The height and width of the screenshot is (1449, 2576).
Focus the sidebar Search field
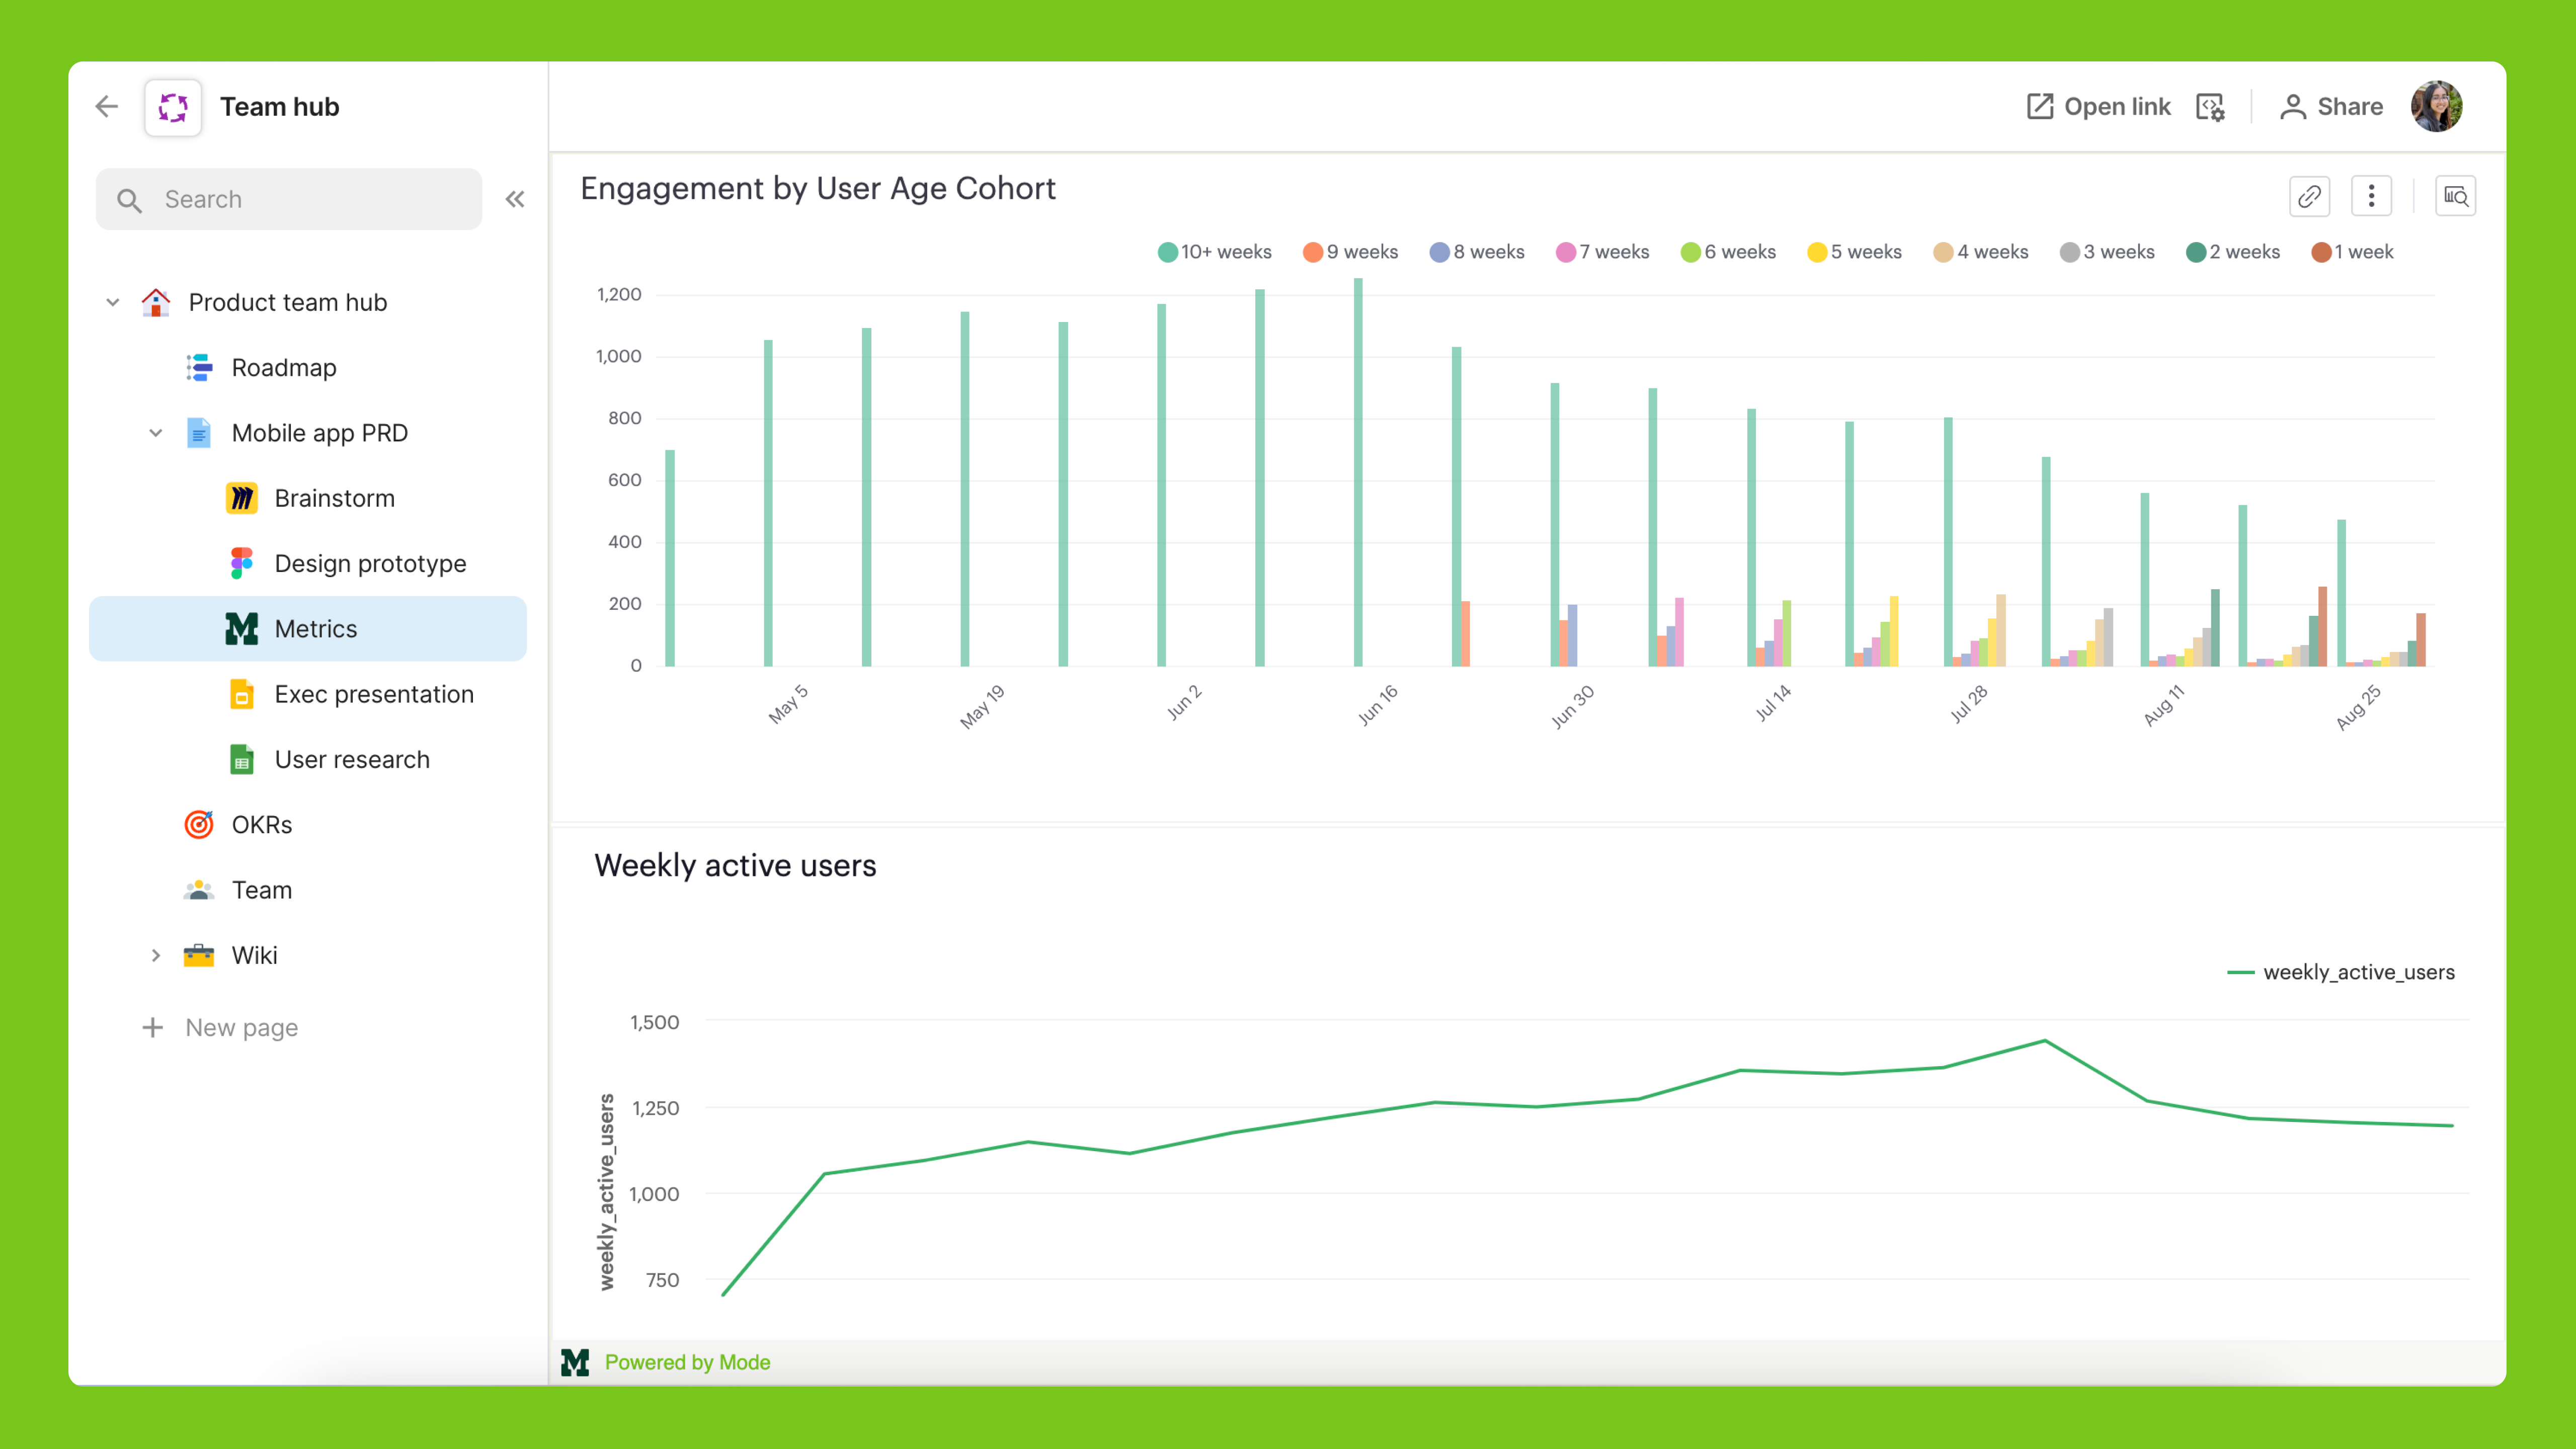coord(290,199)
